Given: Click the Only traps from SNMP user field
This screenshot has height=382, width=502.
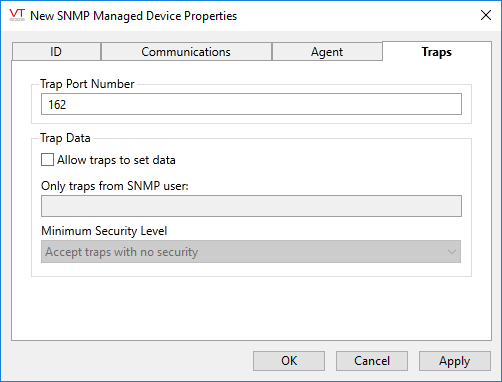Looking at the screenshot, I should tap(251, 206).
